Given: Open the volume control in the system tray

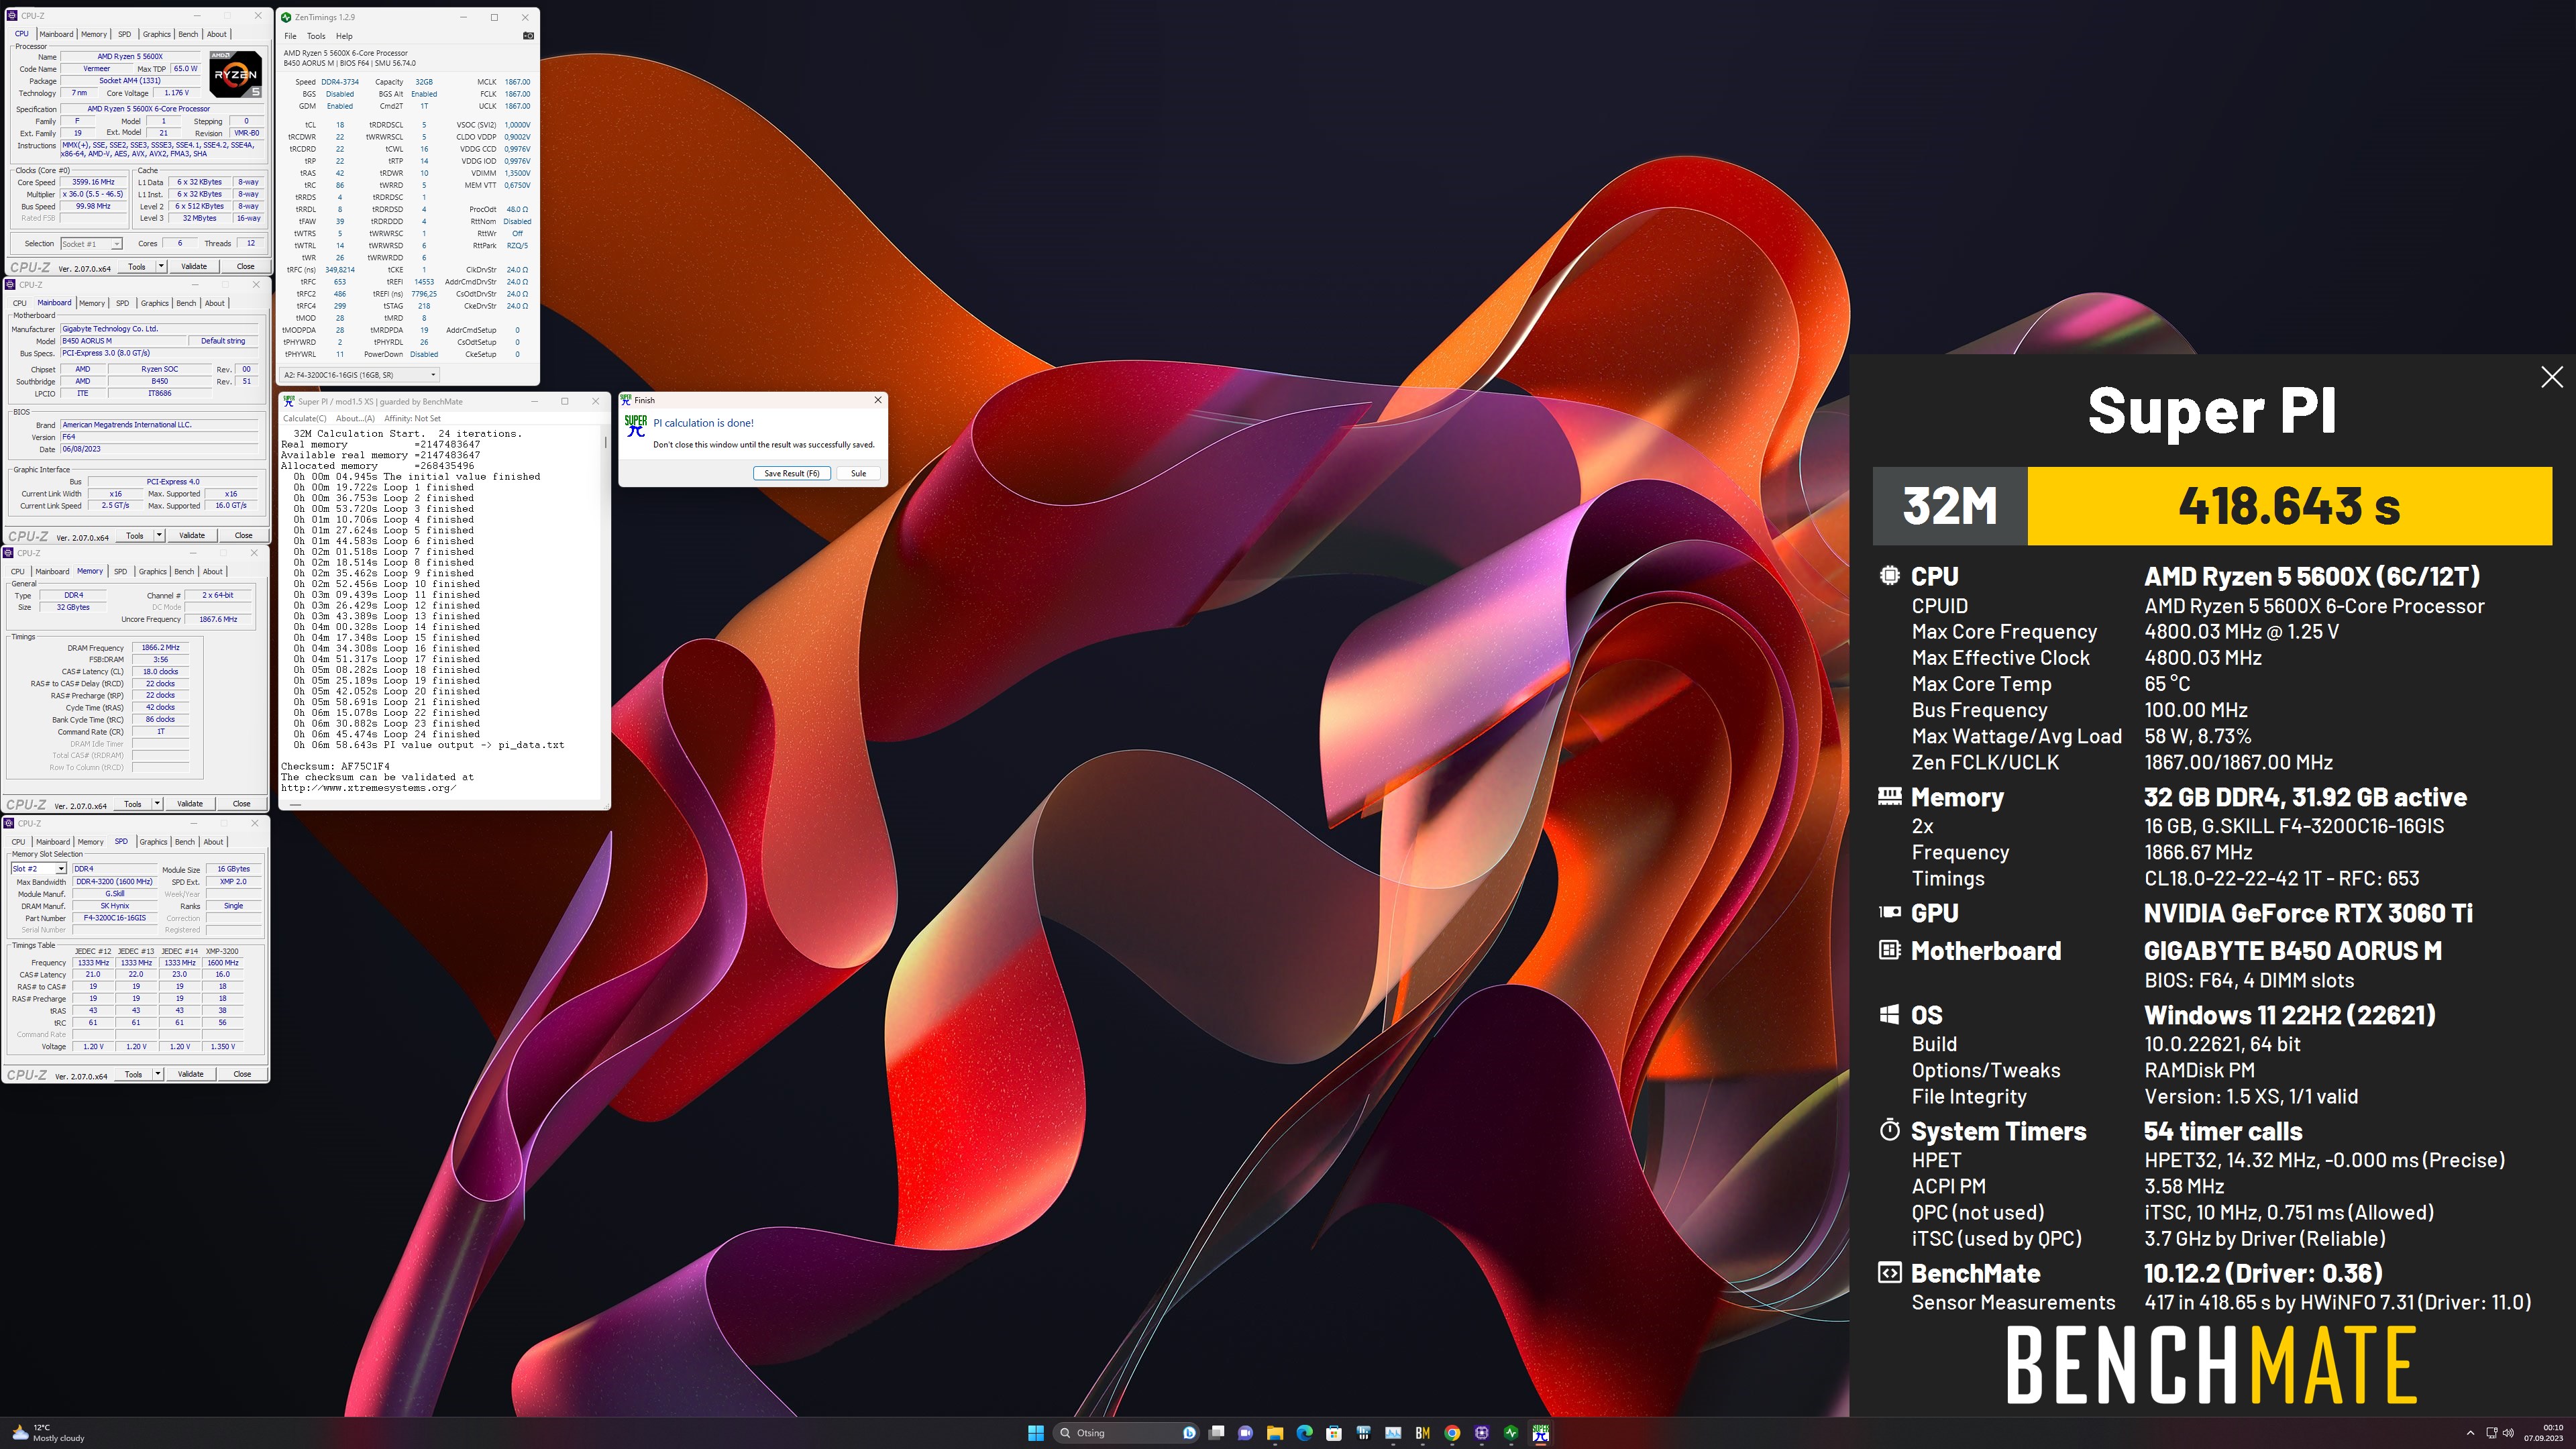Looking at the screenshot, I should pos(2507,1433).
